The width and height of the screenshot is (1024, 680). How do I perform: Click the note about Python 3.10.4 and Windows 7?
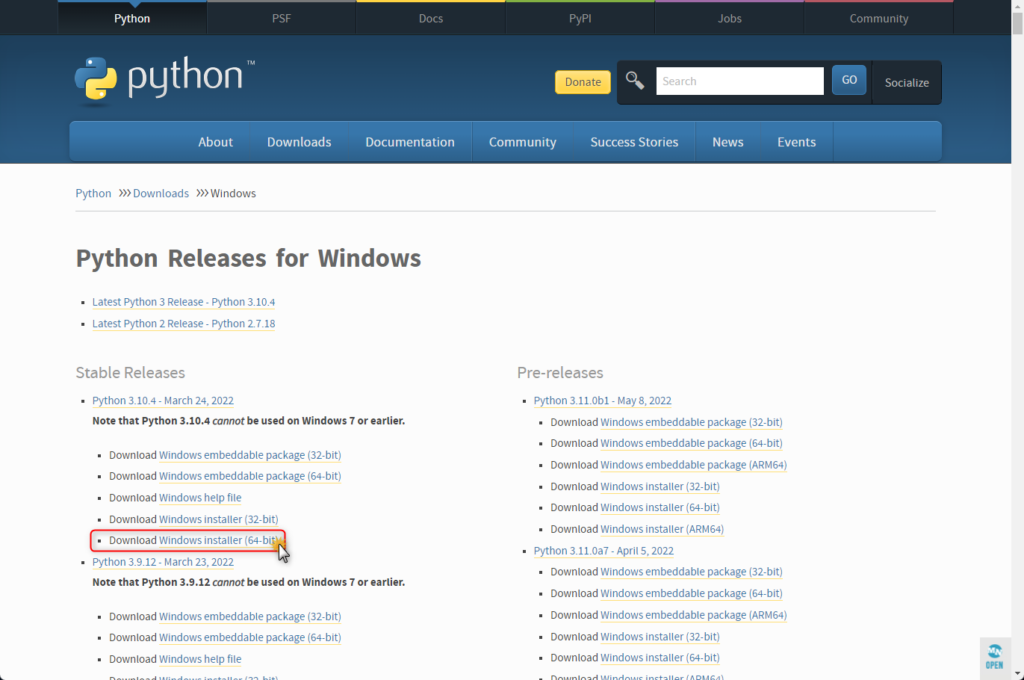coord(248,421)
